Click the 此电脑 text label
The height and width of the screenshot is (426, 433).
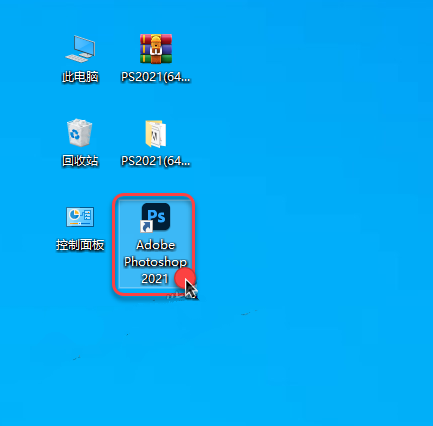click(x=80, y=77)
